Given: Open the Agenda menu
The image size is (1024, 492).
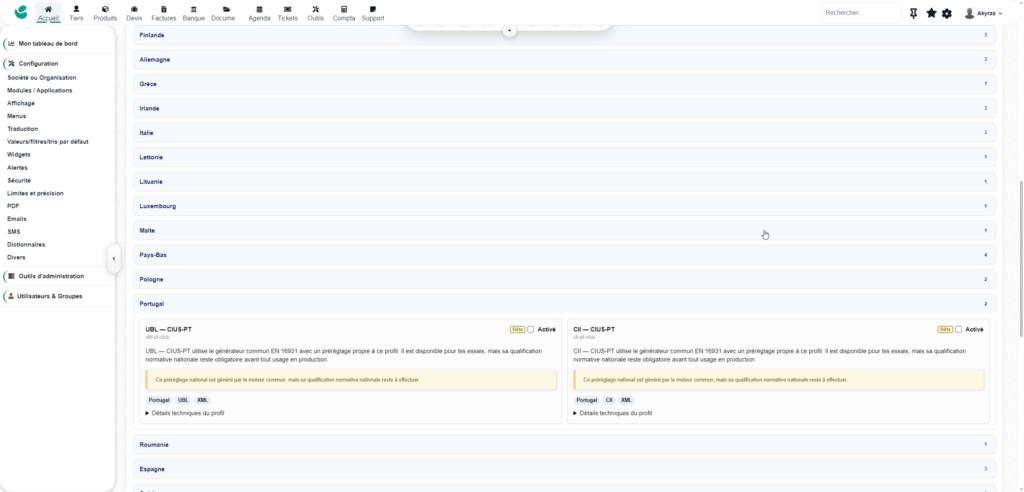Looking at the screenshot, I should pyautogui.click(x=259, y=13).
